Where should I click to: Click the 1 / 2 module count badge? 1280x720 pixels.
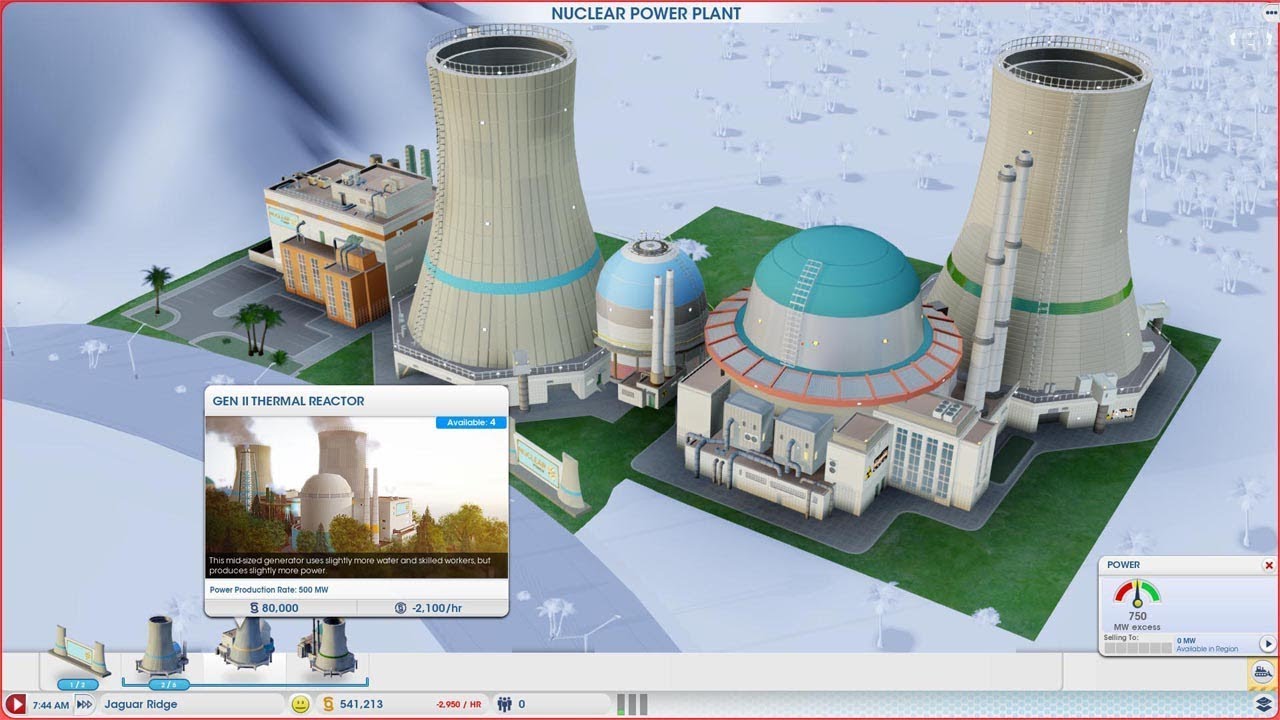point(77,684)
